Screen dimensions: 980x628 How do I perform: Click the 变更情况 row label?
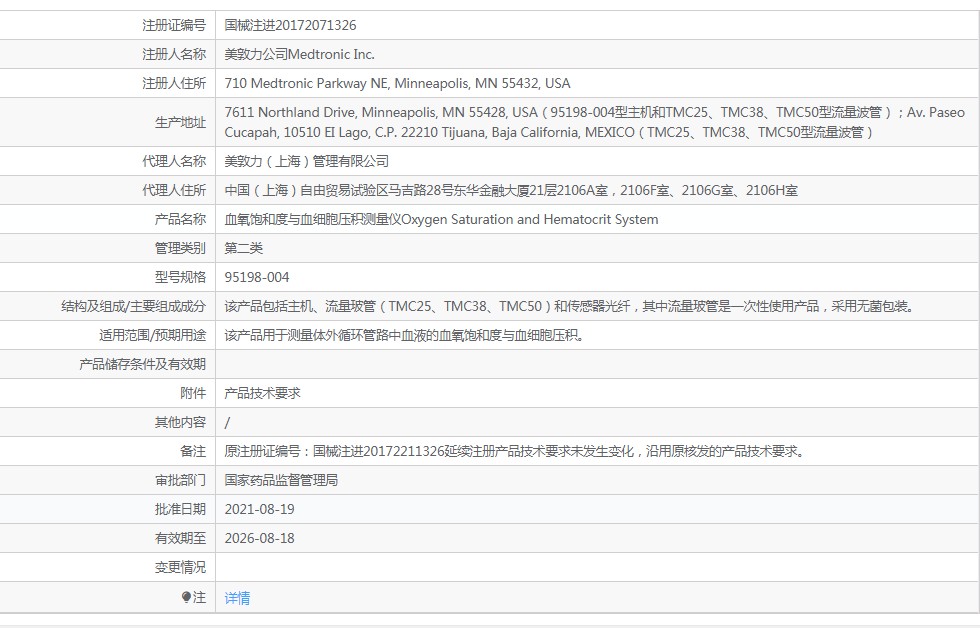click(x=180, y=567)
